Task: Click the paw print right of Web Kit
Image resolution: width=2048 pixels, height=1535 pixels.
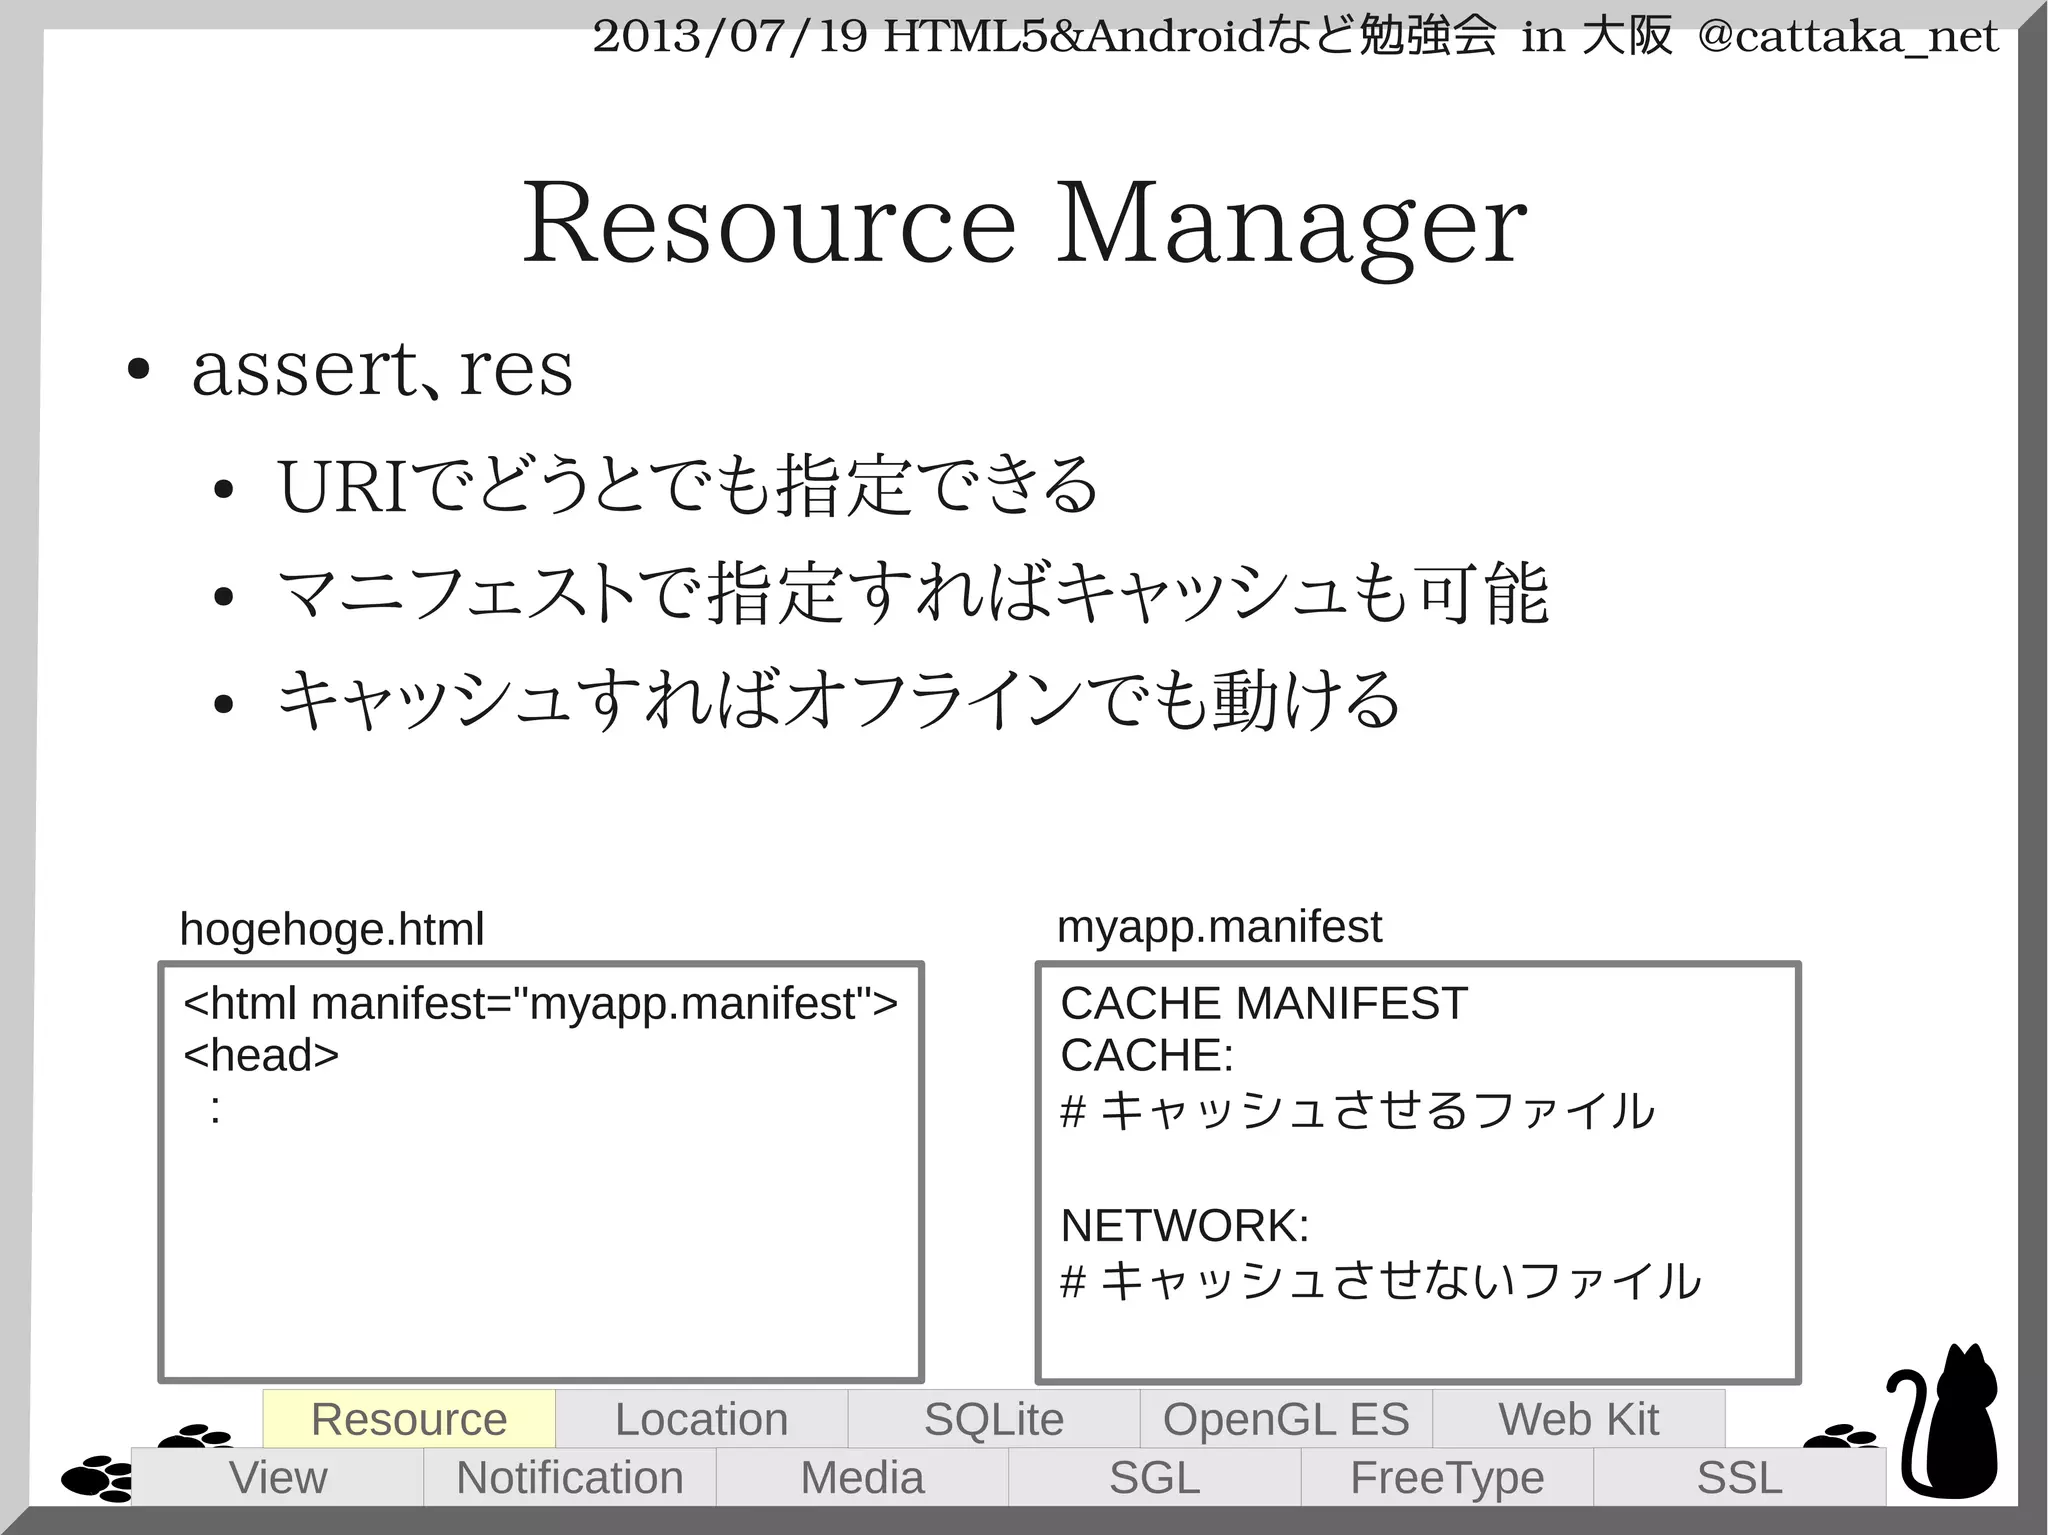Action: [1841, 1436]
